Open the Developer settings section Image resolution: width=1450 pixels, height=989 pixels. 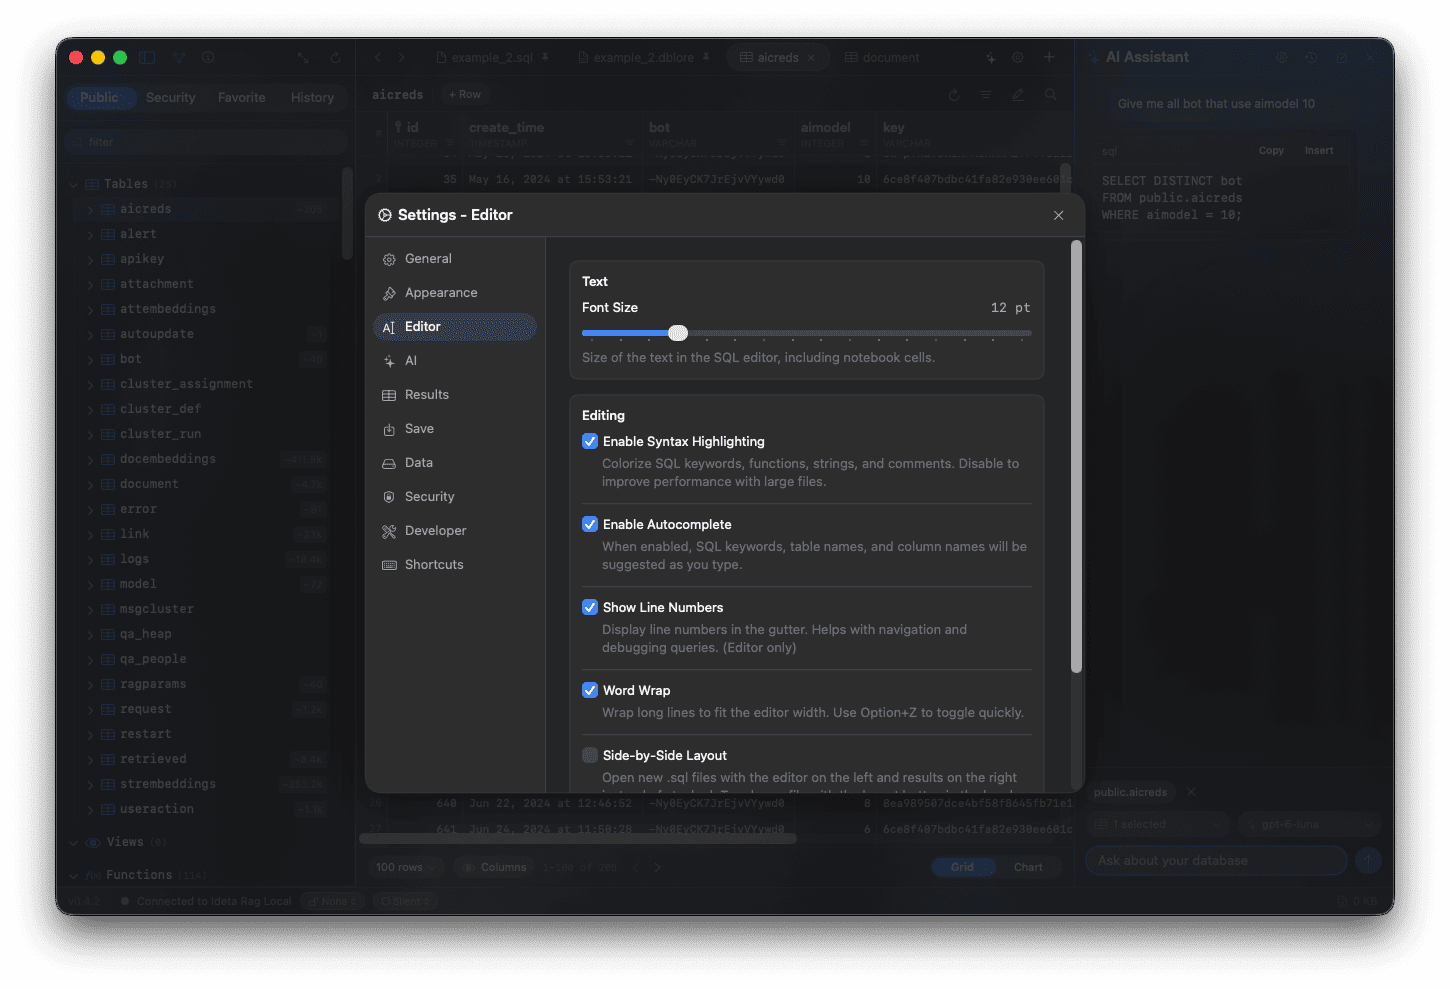454,531
